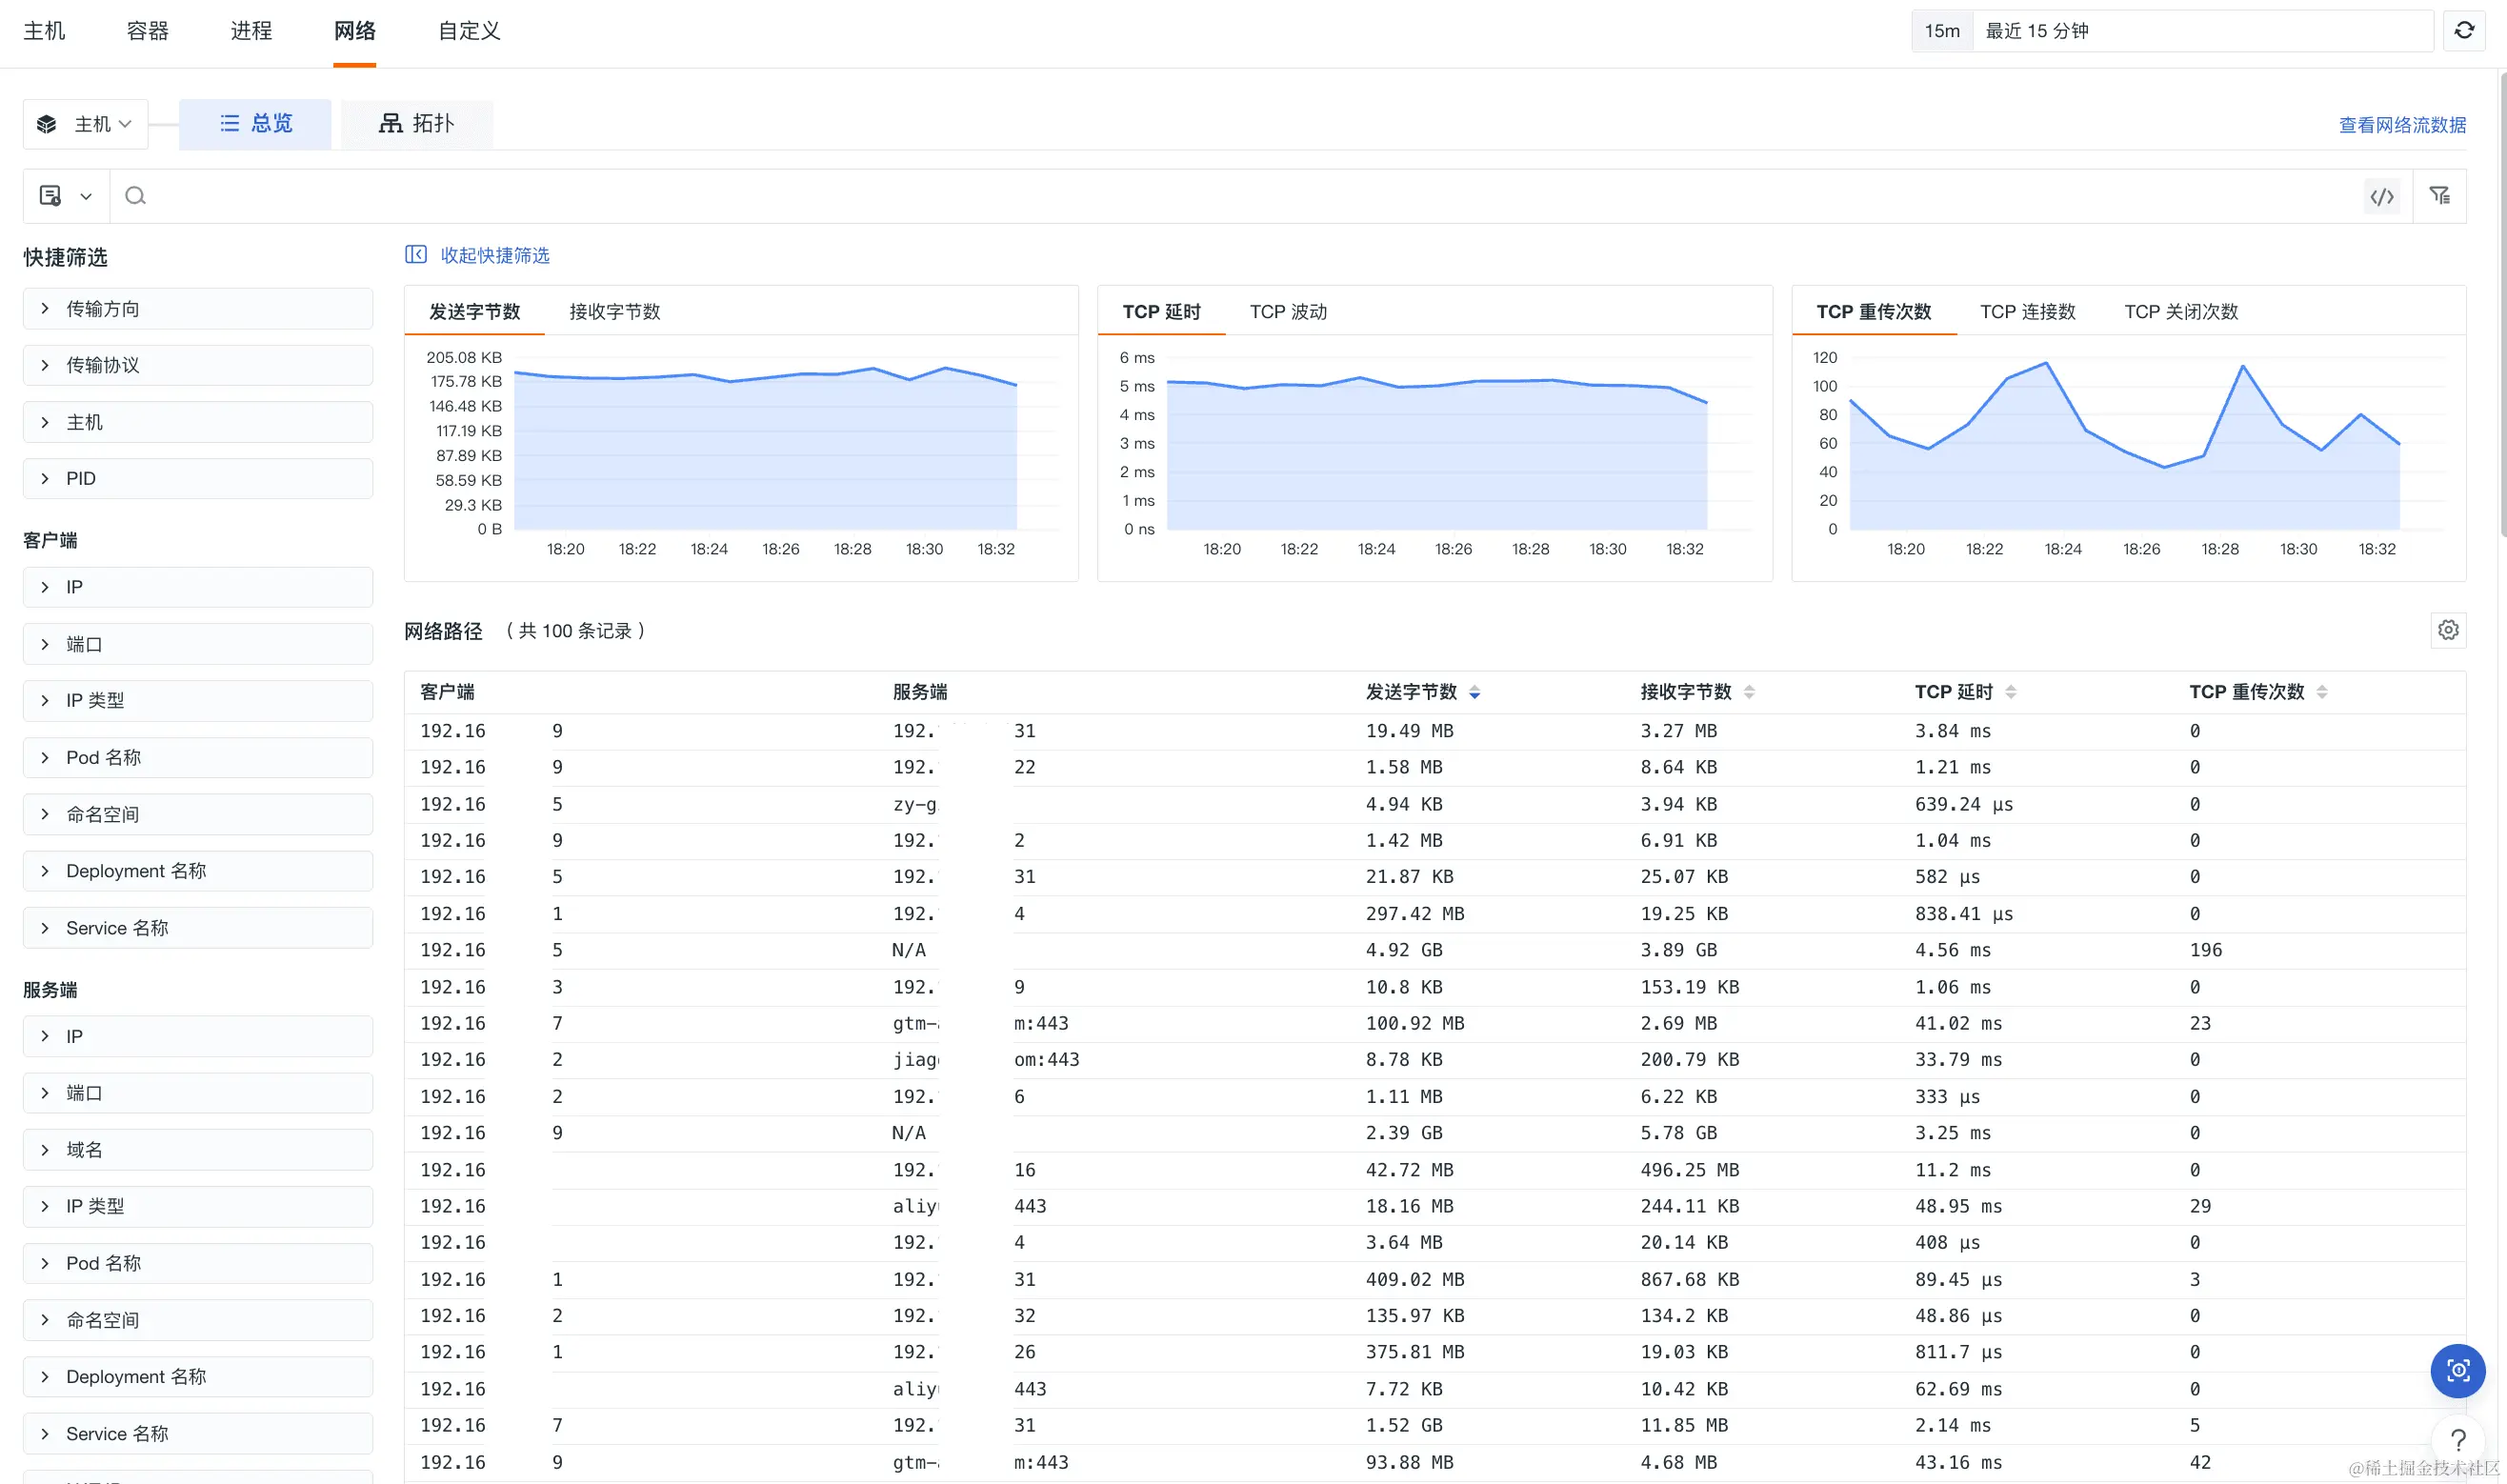
Task: Click into the search filter input field
Action: coord(1200,196)
